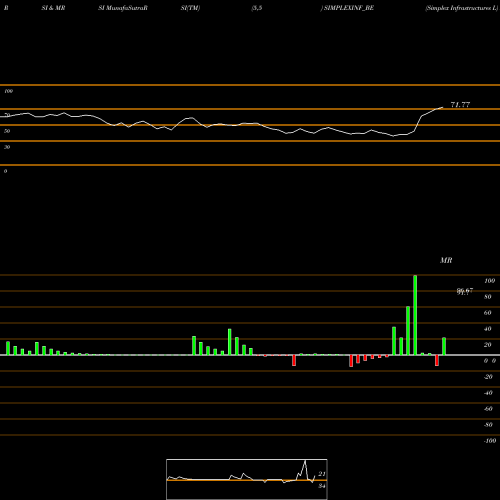Click the -80 label on MR axis
The image size is (500, 500).
[488, 425]
